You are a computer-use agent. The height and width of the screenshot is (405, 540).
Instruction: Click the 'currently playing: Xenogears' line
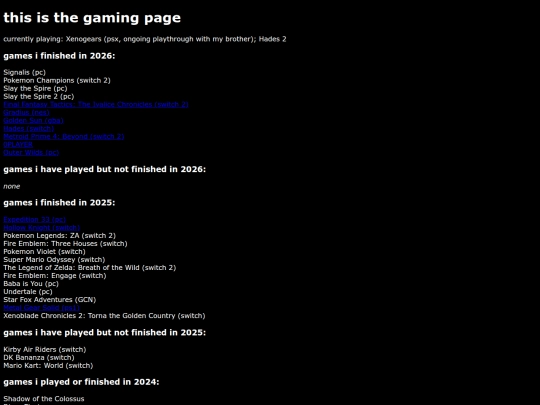click(x=145, y=39)
